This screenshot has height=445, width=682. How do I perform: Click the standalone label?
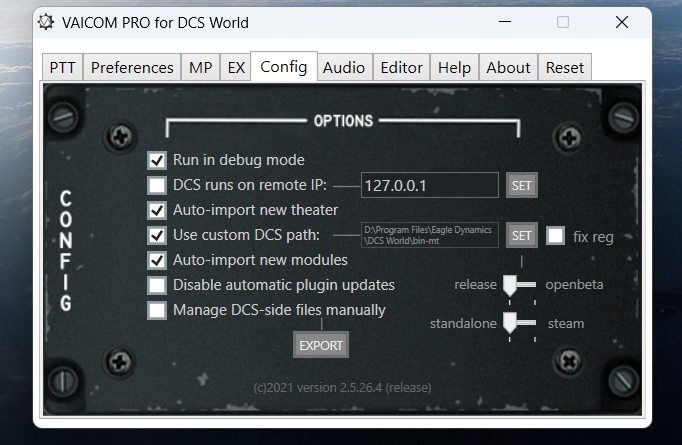click(x=463, y=324)
